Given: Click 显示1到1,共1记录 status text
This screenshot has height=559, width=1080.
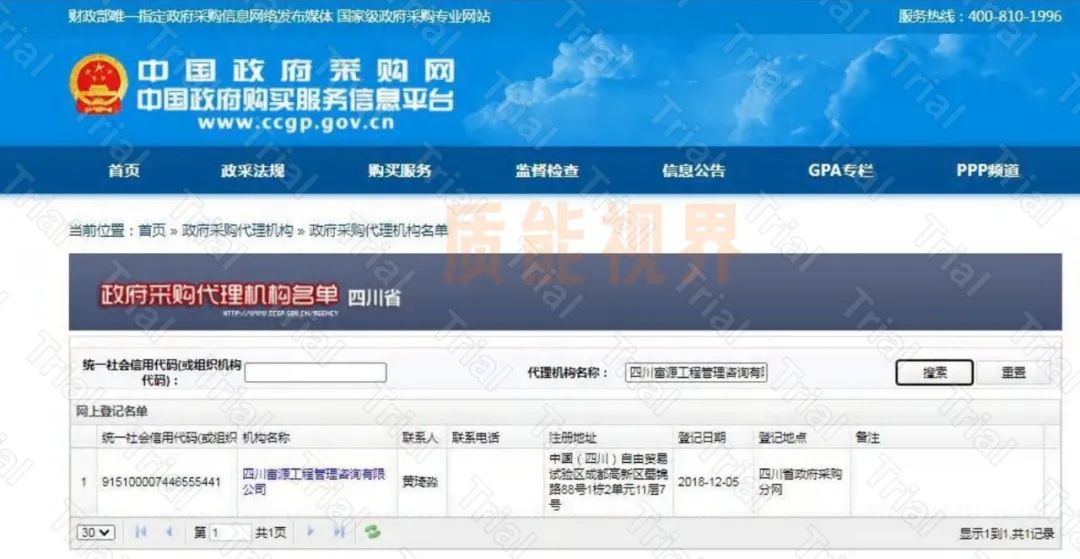Looking at the screenshot, I should [x=1007, y=533].
